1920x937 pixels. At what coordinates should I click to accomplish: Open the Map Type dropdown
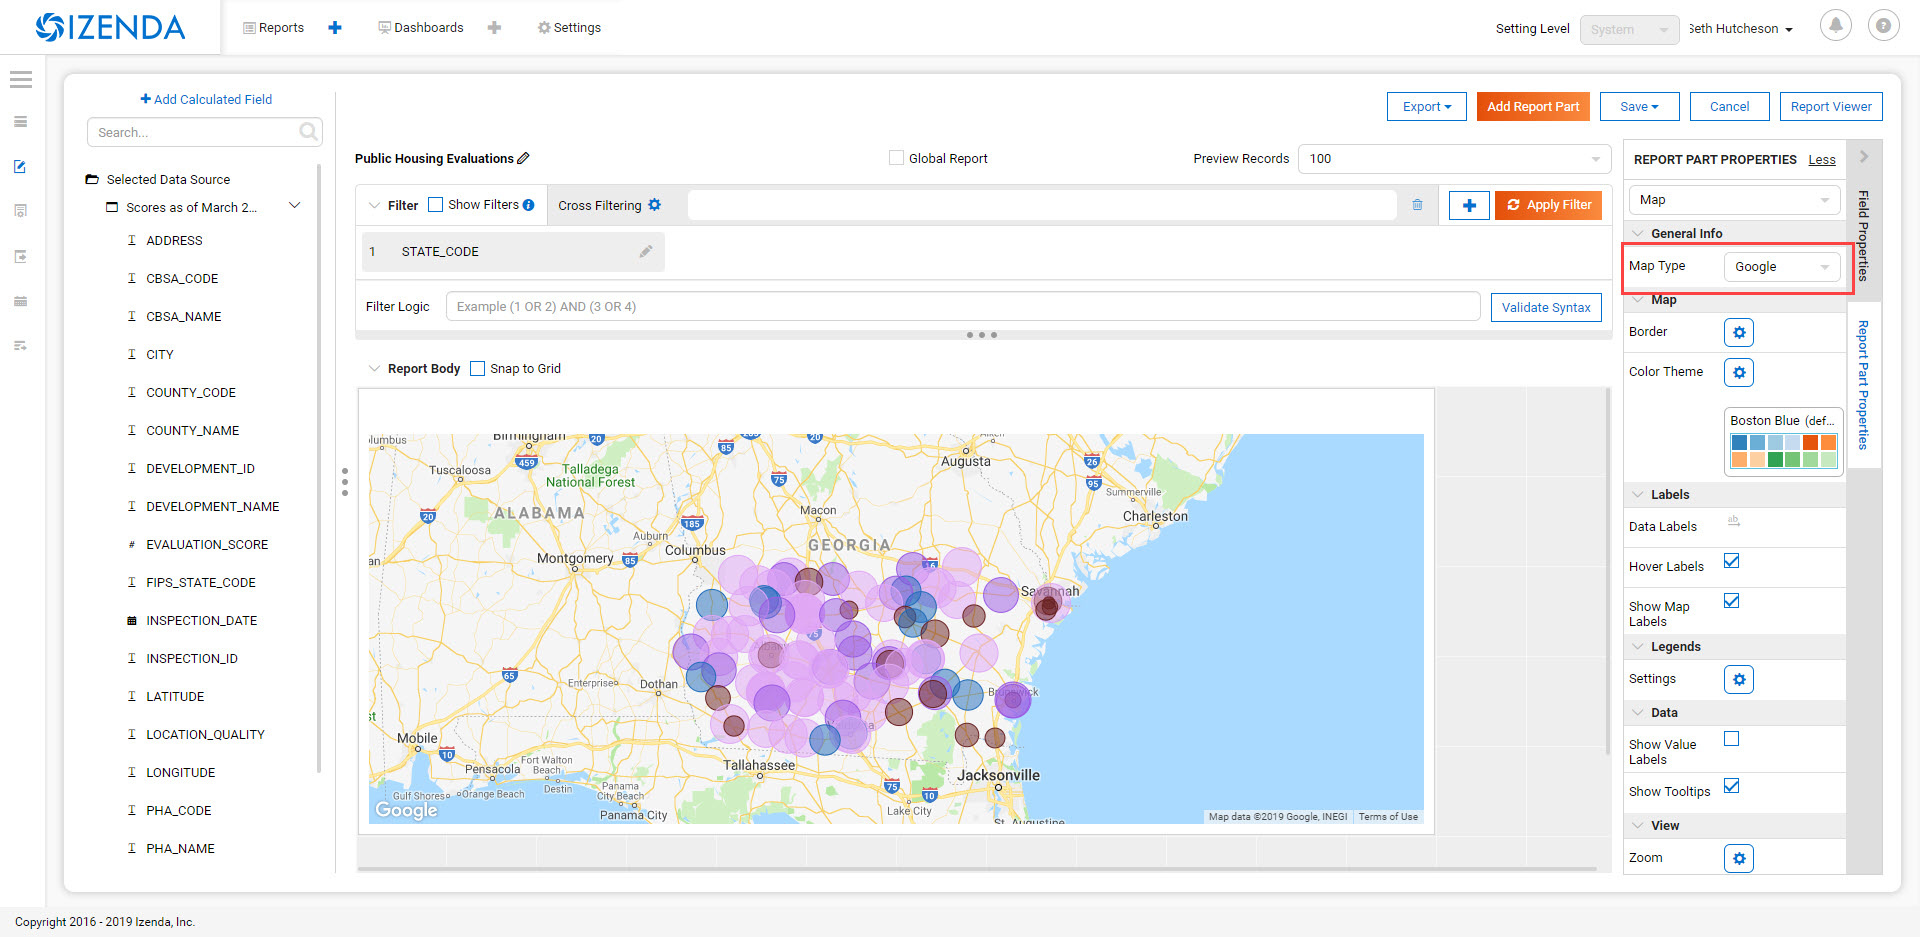tap(1782, 267)
